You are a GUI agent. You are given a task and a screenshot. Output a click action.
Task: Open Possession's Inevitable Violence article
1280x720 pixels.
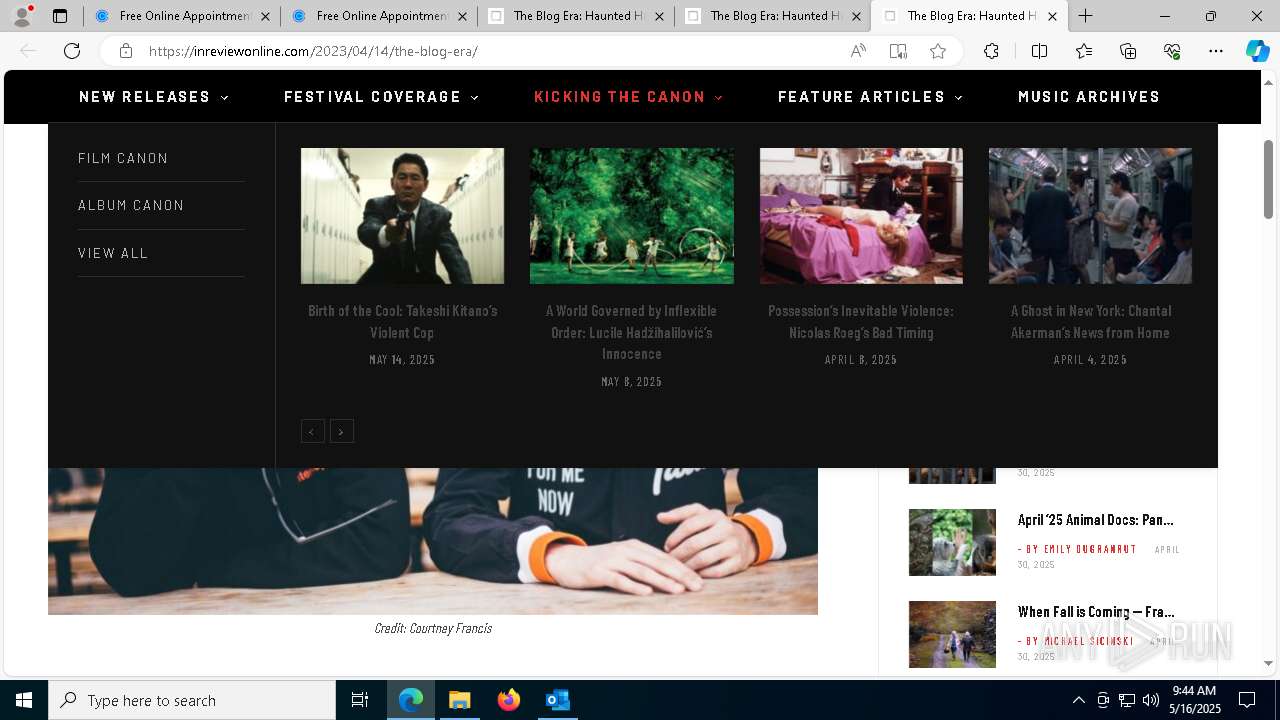[x=861, y=322]
